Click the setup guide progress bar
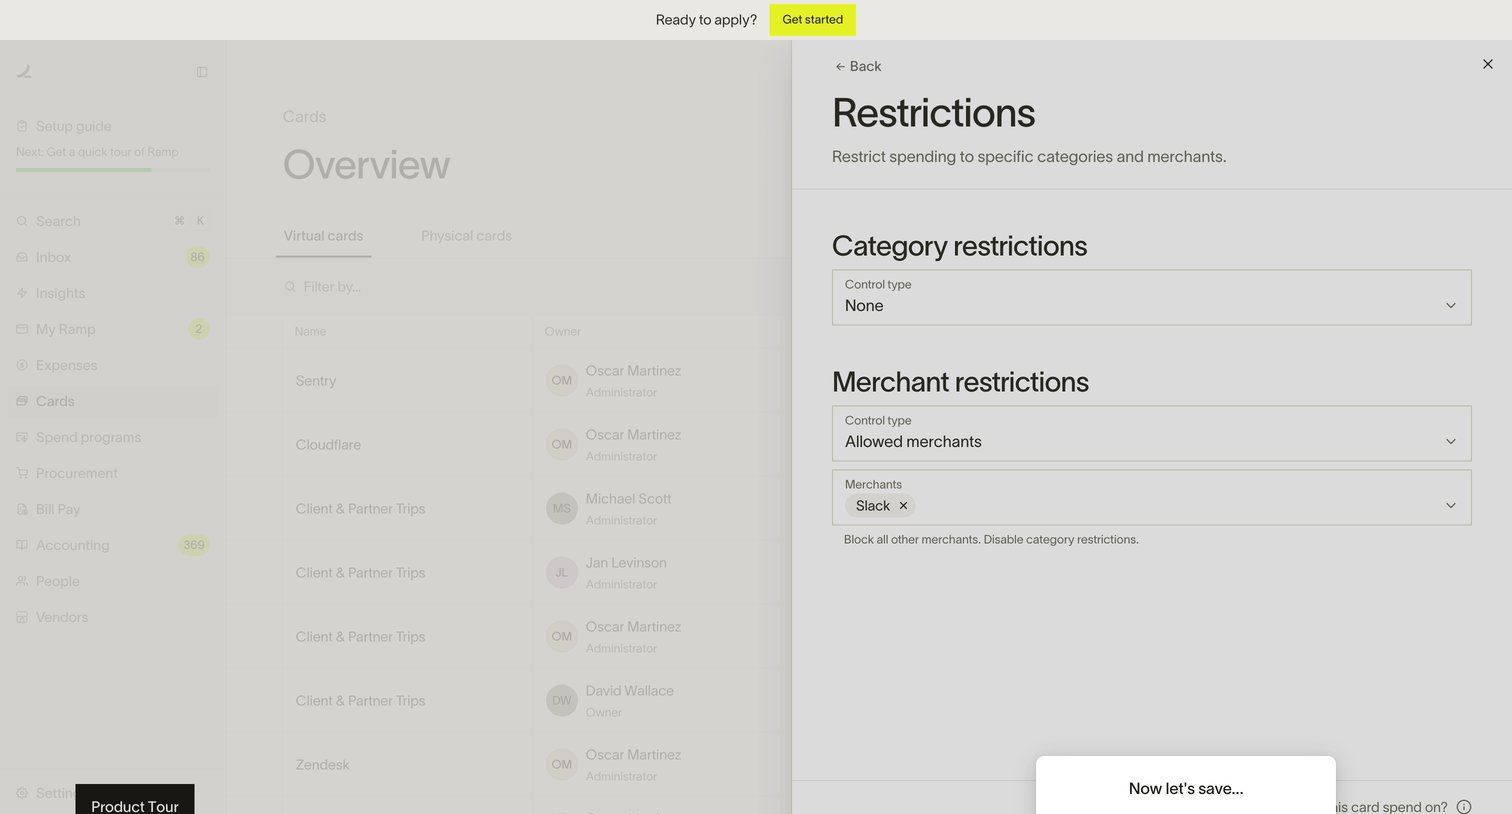The image size is (1512, 814). click(x=113, y=170)
